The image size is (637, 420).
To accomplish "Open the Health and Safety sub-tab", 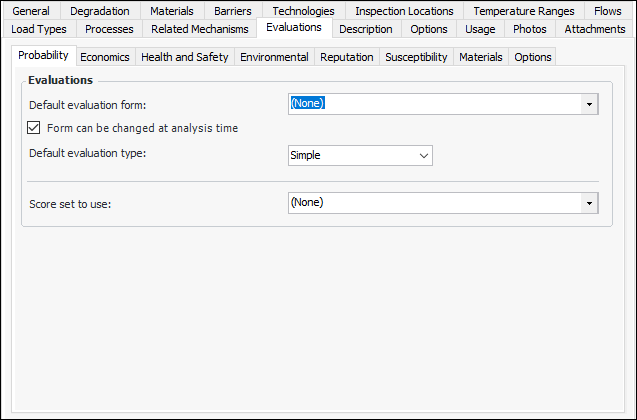I will [x=184, y=57].
